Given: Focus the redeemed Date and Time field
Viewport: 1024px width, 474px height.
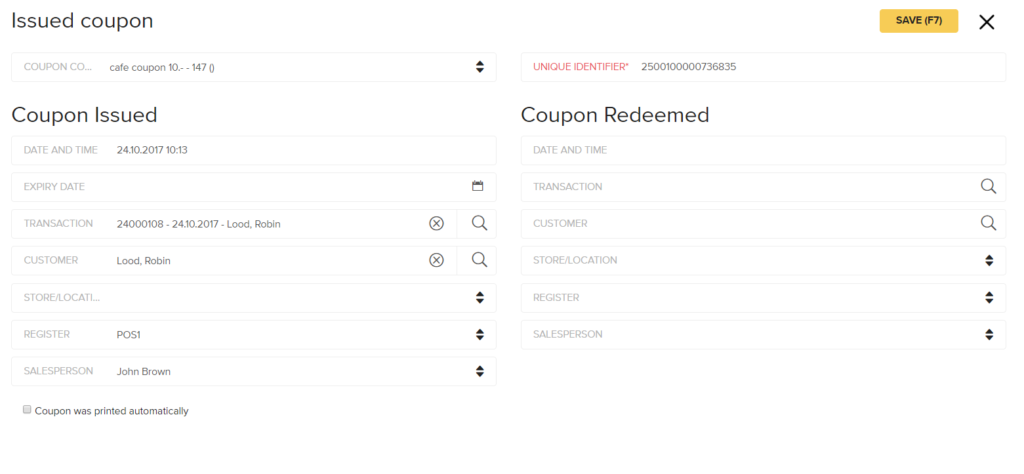Looking at the screenshot, I should point(763,150).
